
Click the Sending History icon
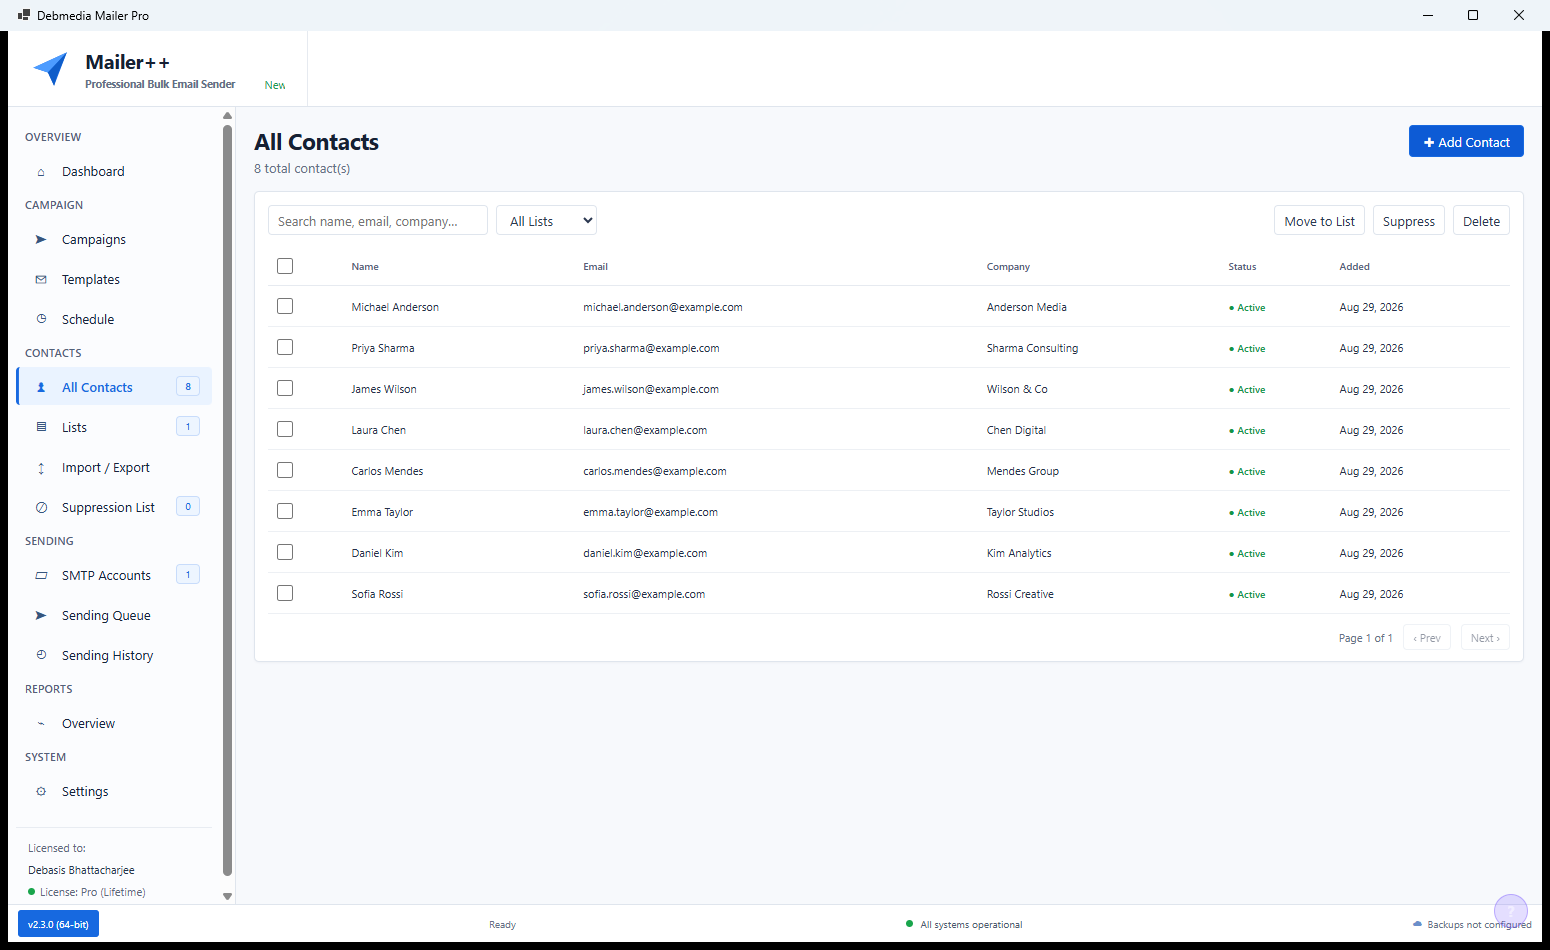[41, 656]
